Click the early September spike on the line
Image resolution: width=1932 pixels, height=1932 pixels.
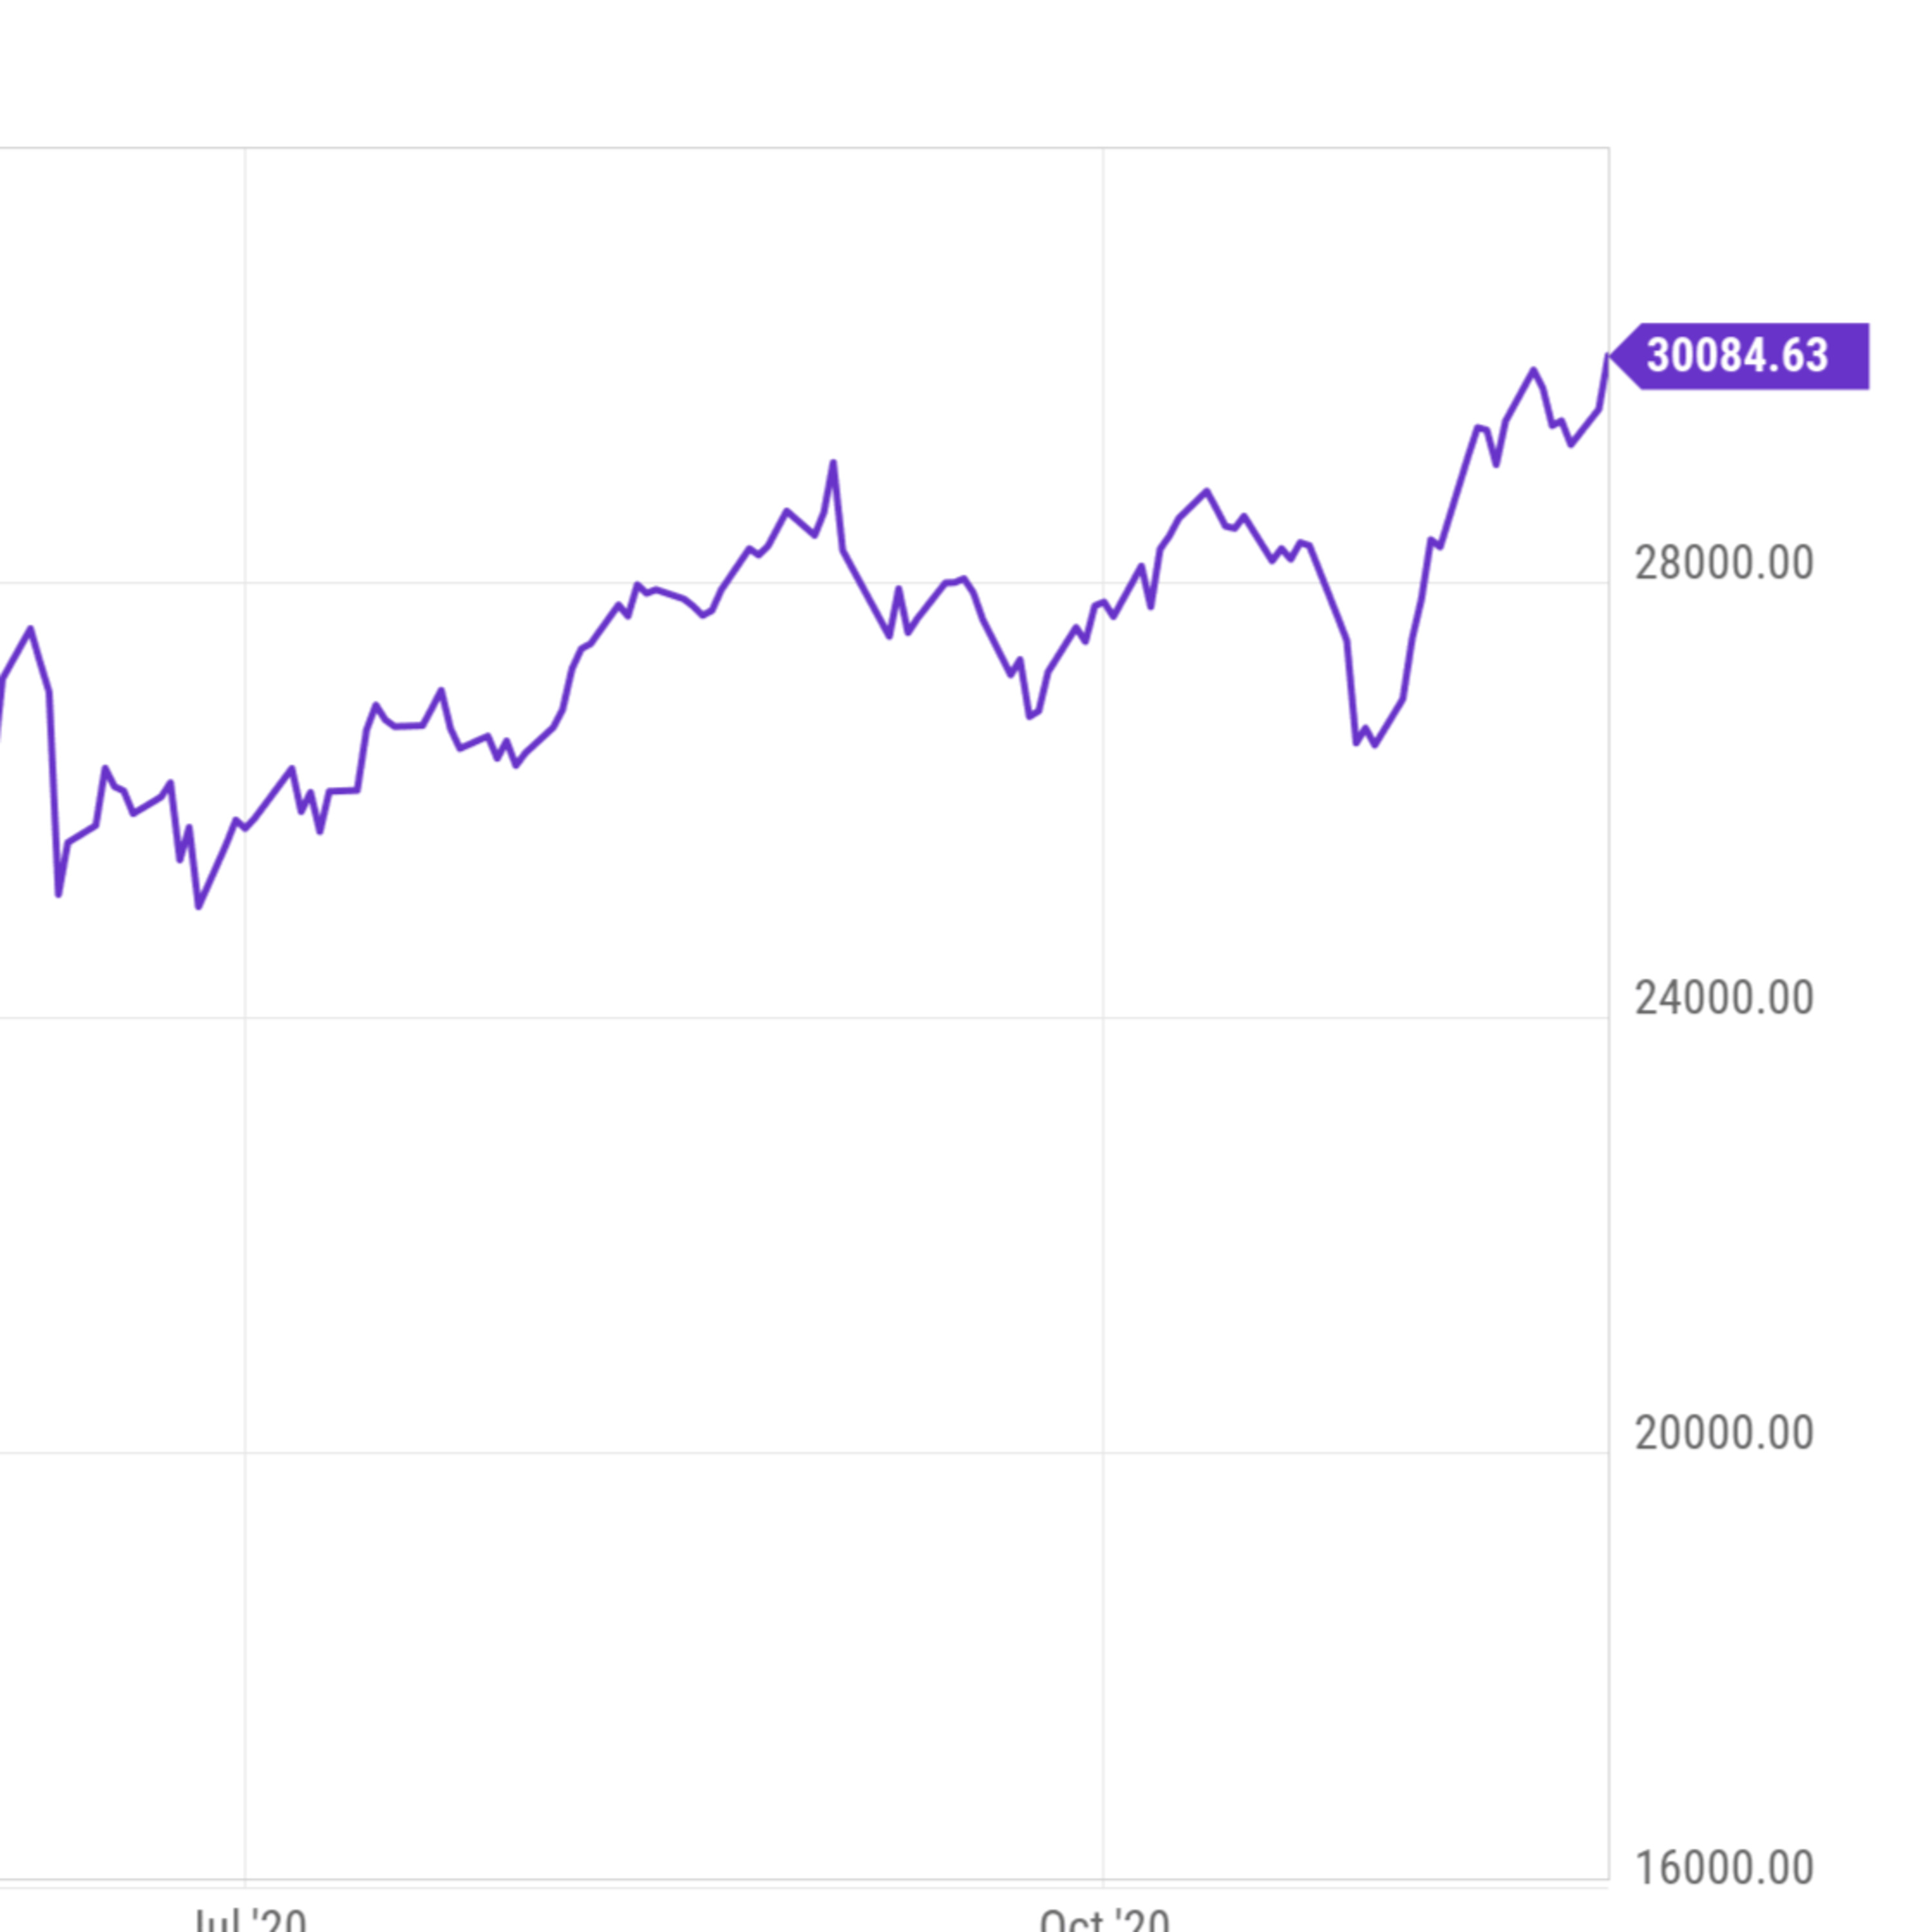[833, 463]
